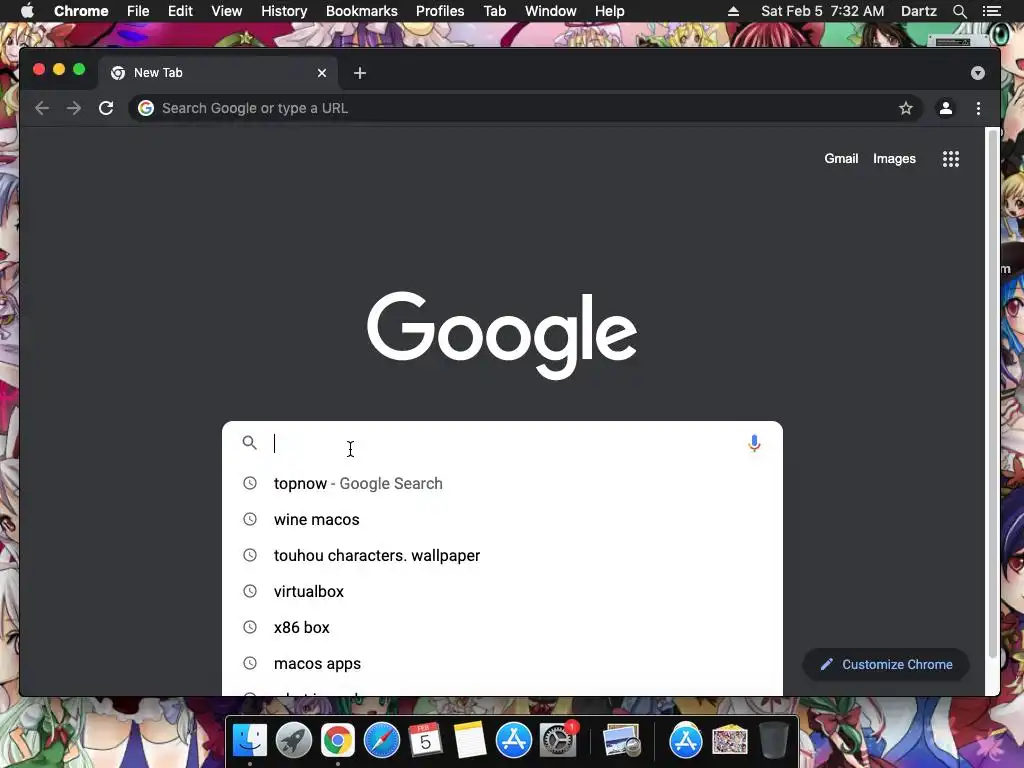Screen dimensions: 1024x768
Task: Open System Preferences from the Dock
Action: (x=558, y=741)
